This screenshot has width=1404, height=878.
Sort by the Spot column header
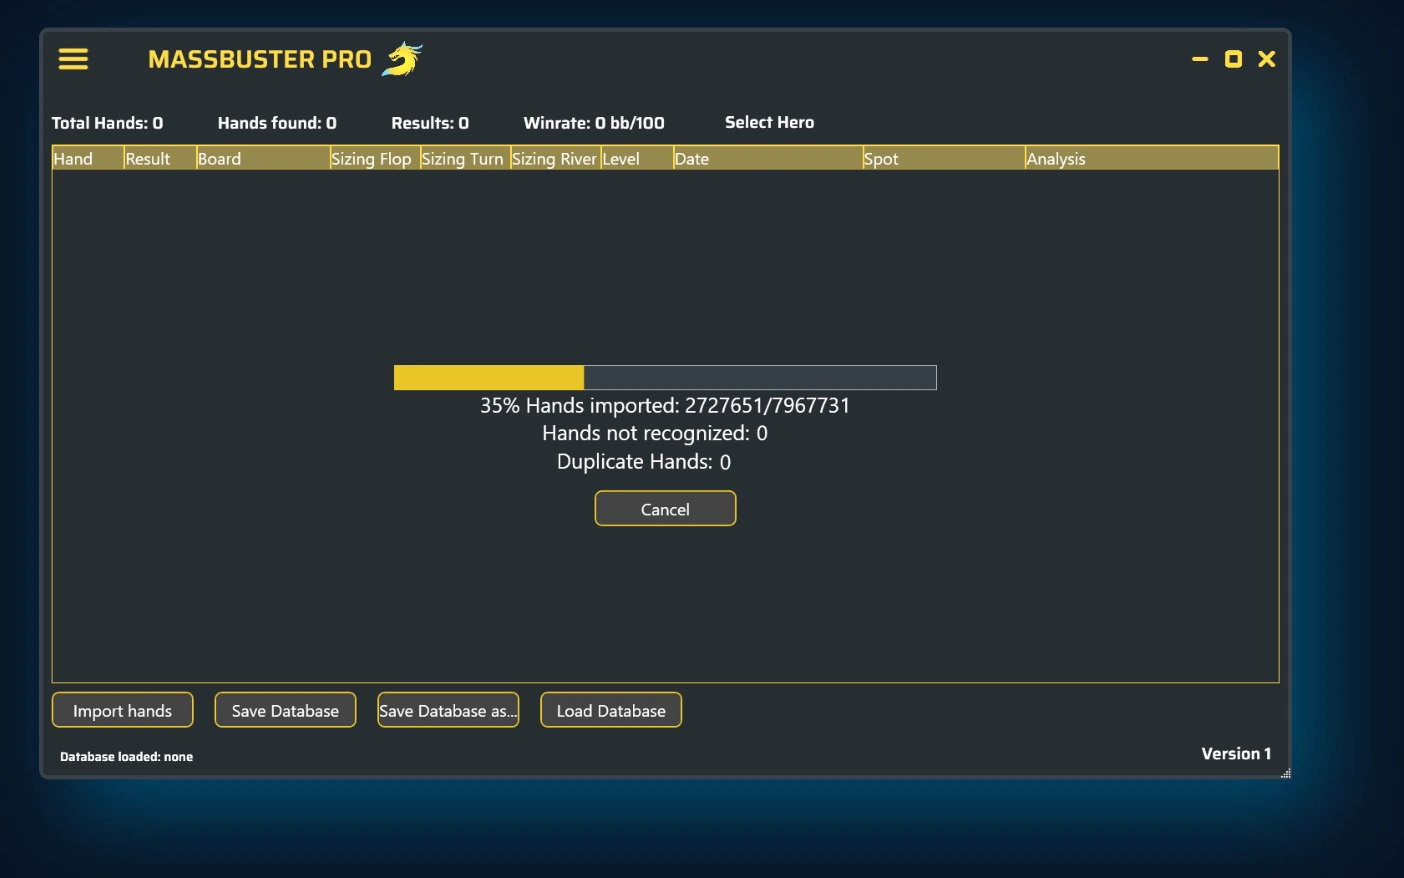coord(944,158)
